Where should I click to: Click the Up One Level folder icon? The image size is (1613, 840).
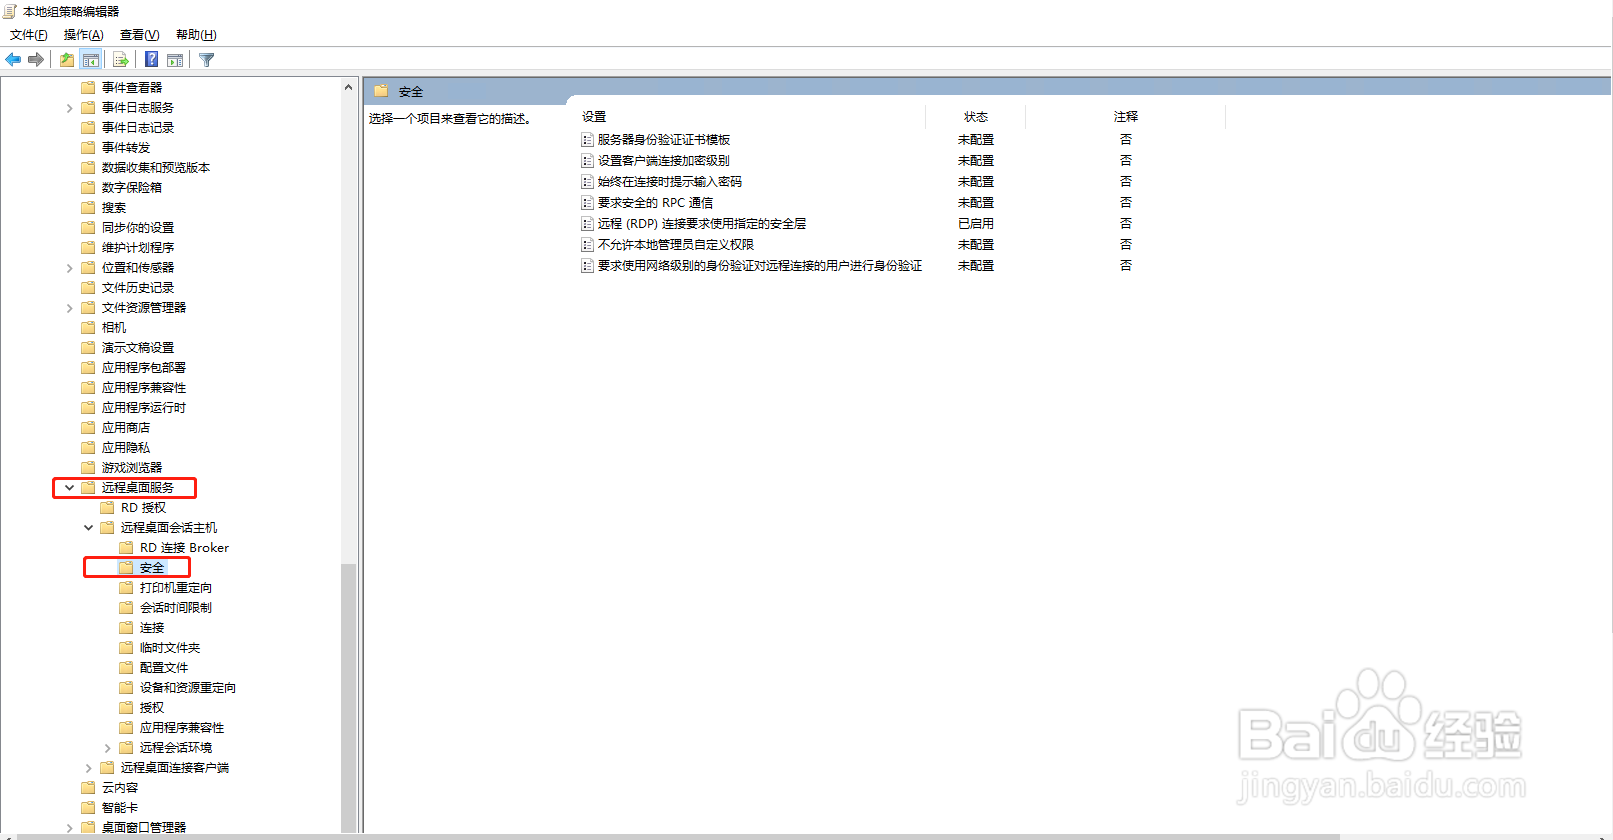click(x=67, y=60)
